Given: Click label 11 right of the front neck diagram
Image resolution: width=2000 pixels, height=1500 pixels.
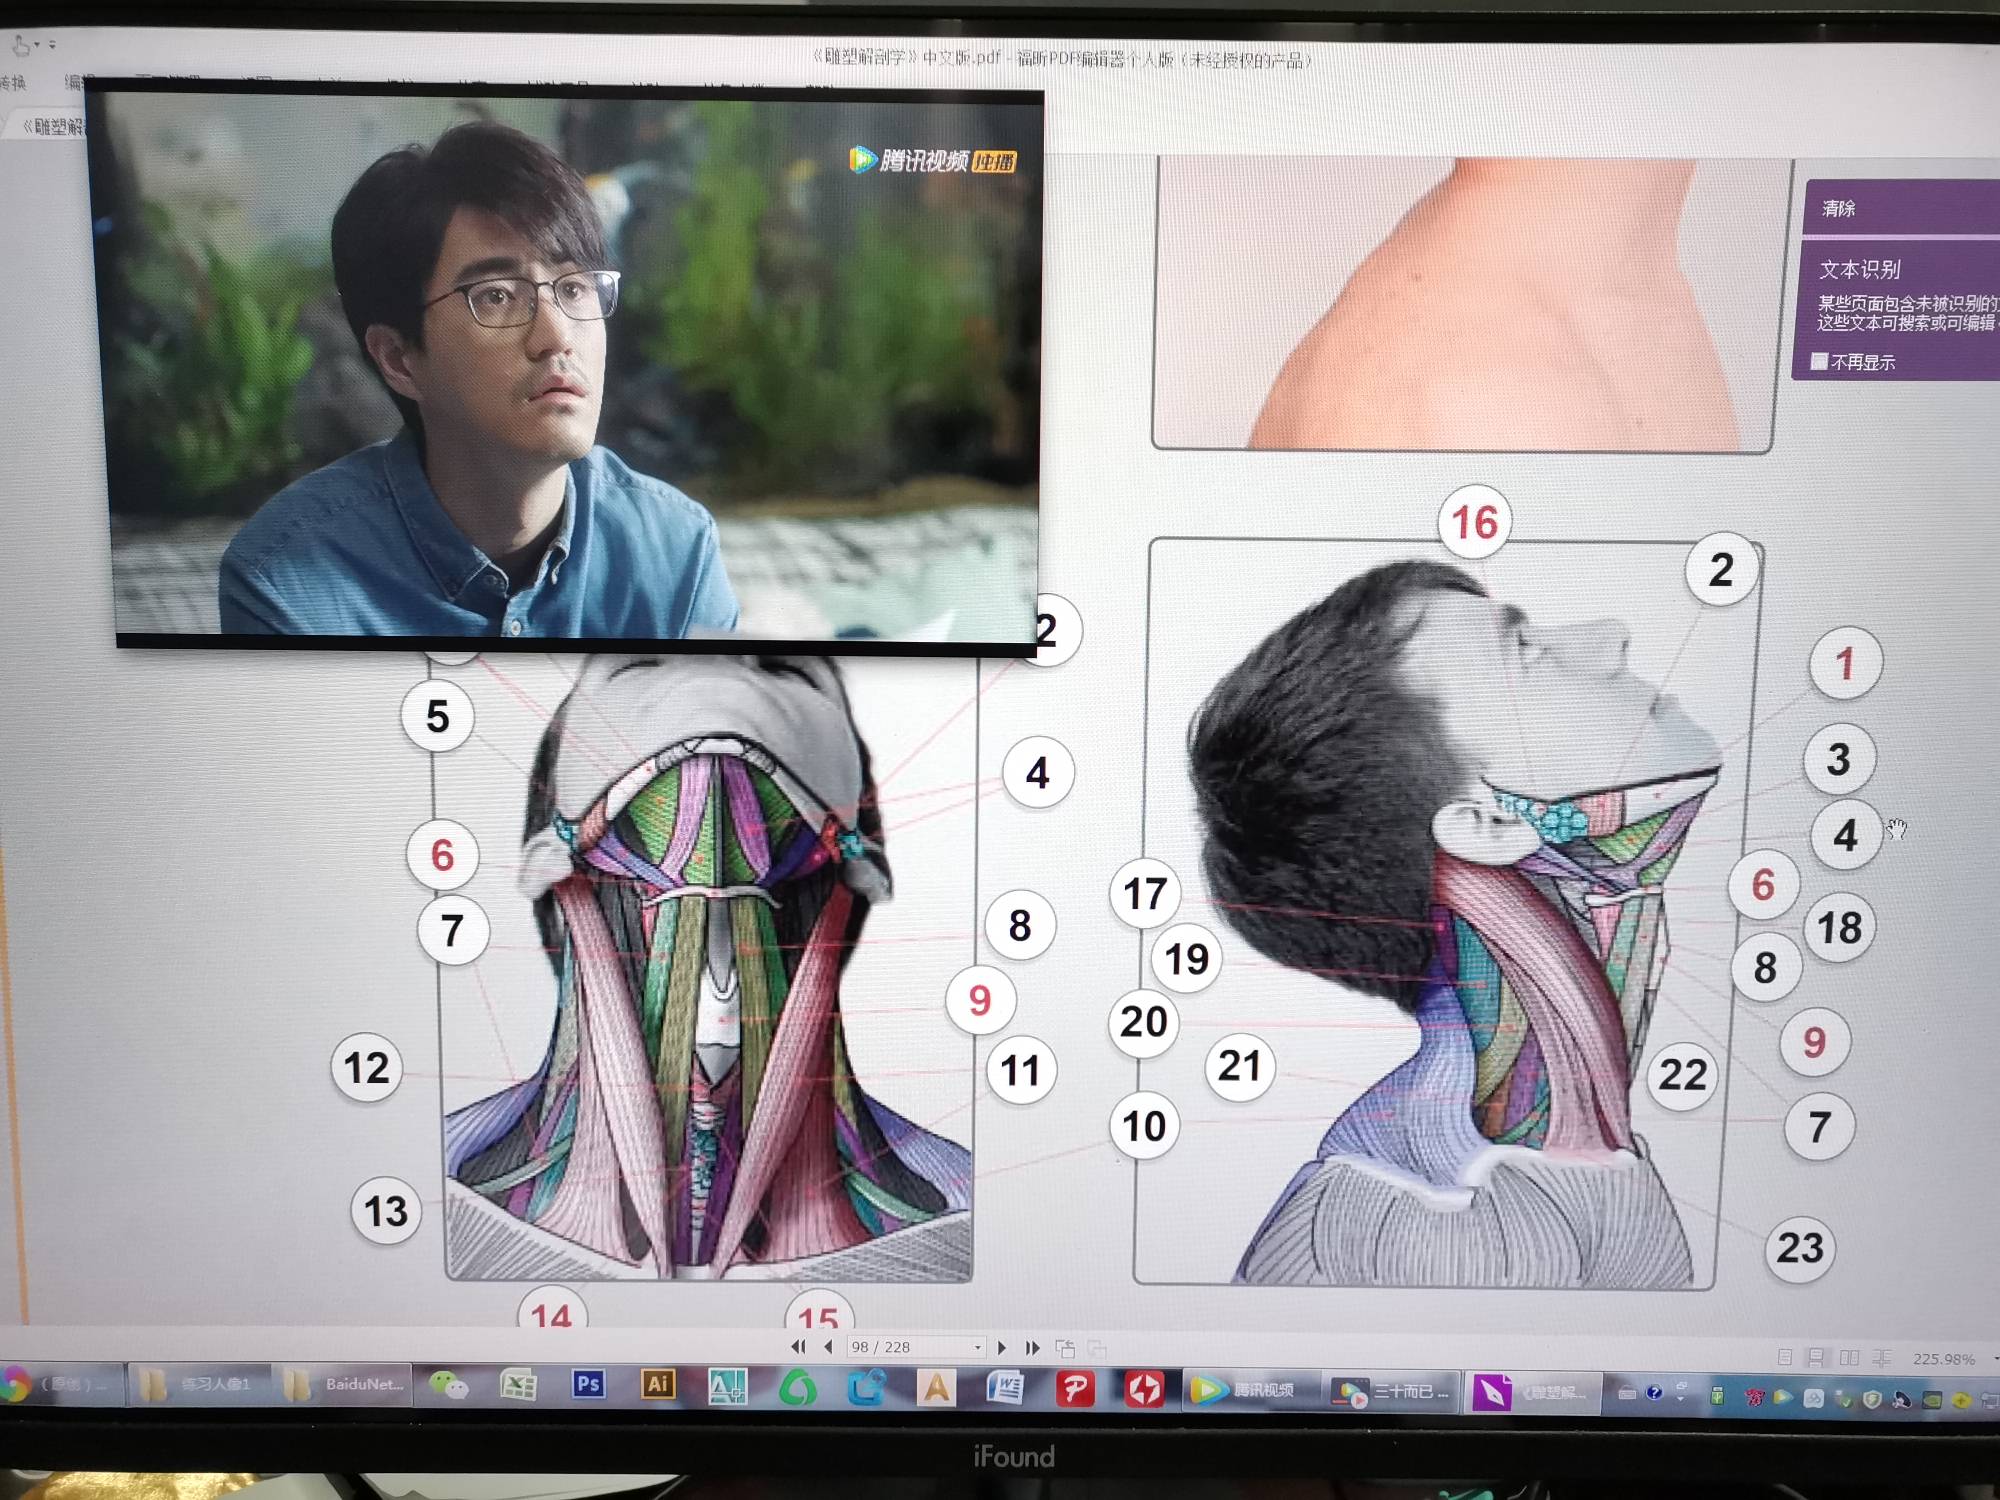Looking at the screenshot, I should 1020,1071.
